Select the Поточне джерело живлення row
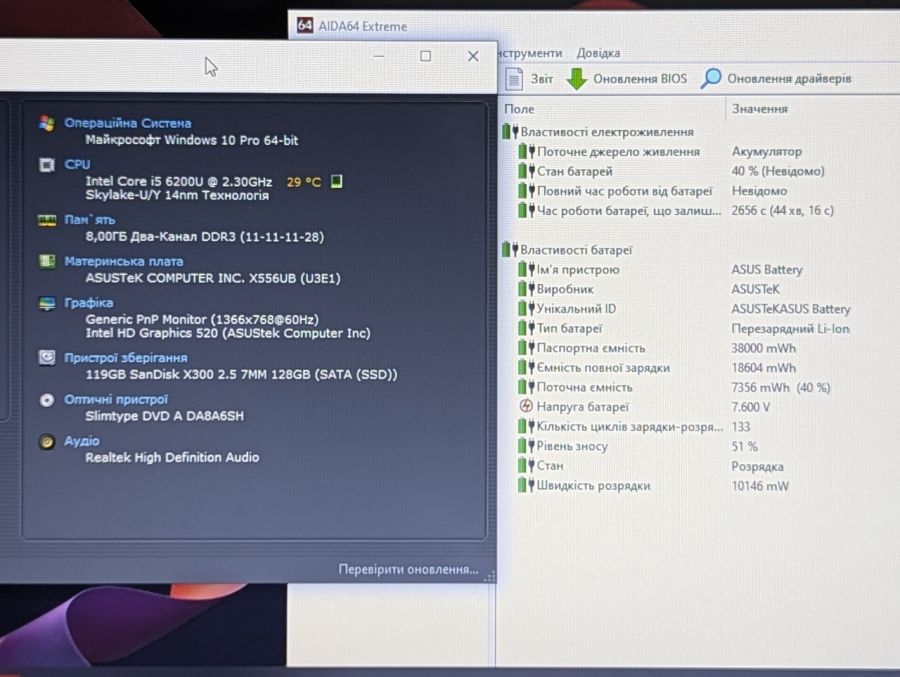Viewport: 900px width, 677px height. [699, 152]
